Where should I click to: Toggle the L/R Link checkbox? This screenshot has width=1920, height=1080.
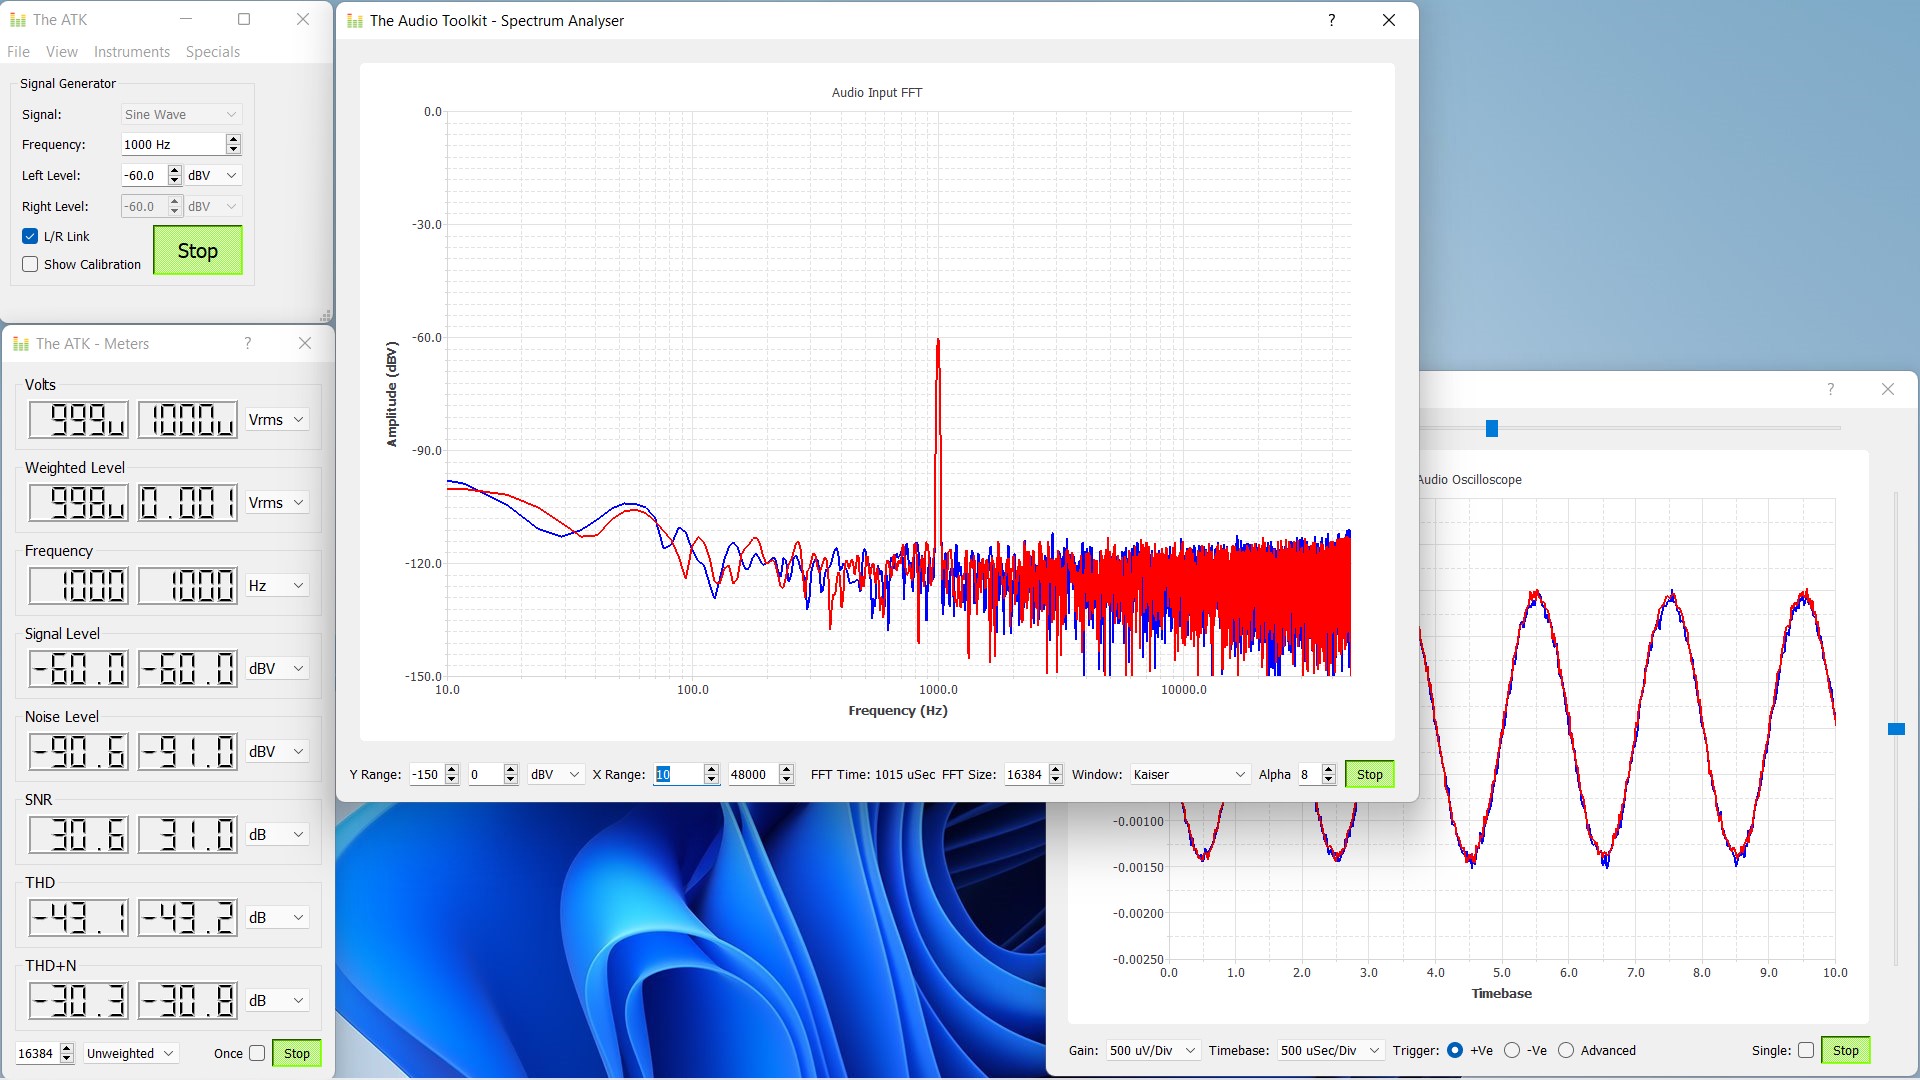[30, 236]
